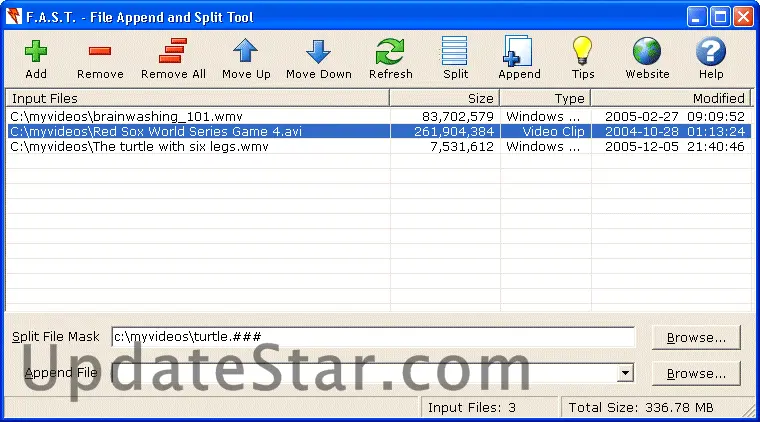Viewport: 760px width, 422px height.
Task: Click the window resize grip corner
Action: click(749, 411)
